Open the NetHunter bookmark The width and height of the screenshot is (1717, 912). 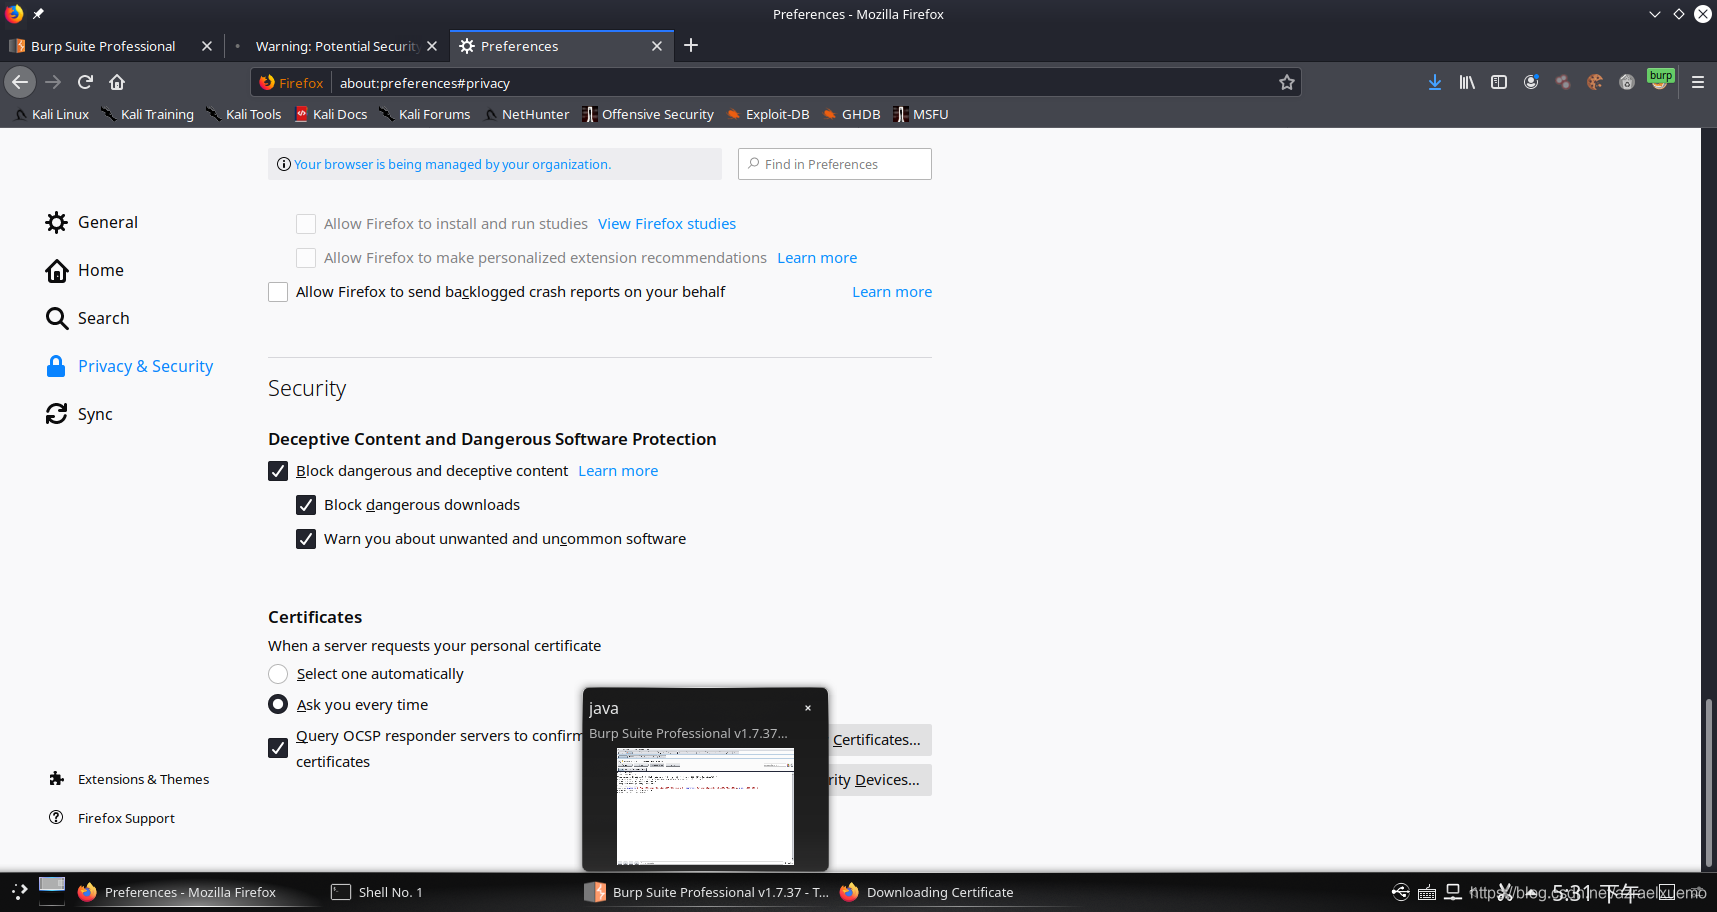tap(526, 114)
